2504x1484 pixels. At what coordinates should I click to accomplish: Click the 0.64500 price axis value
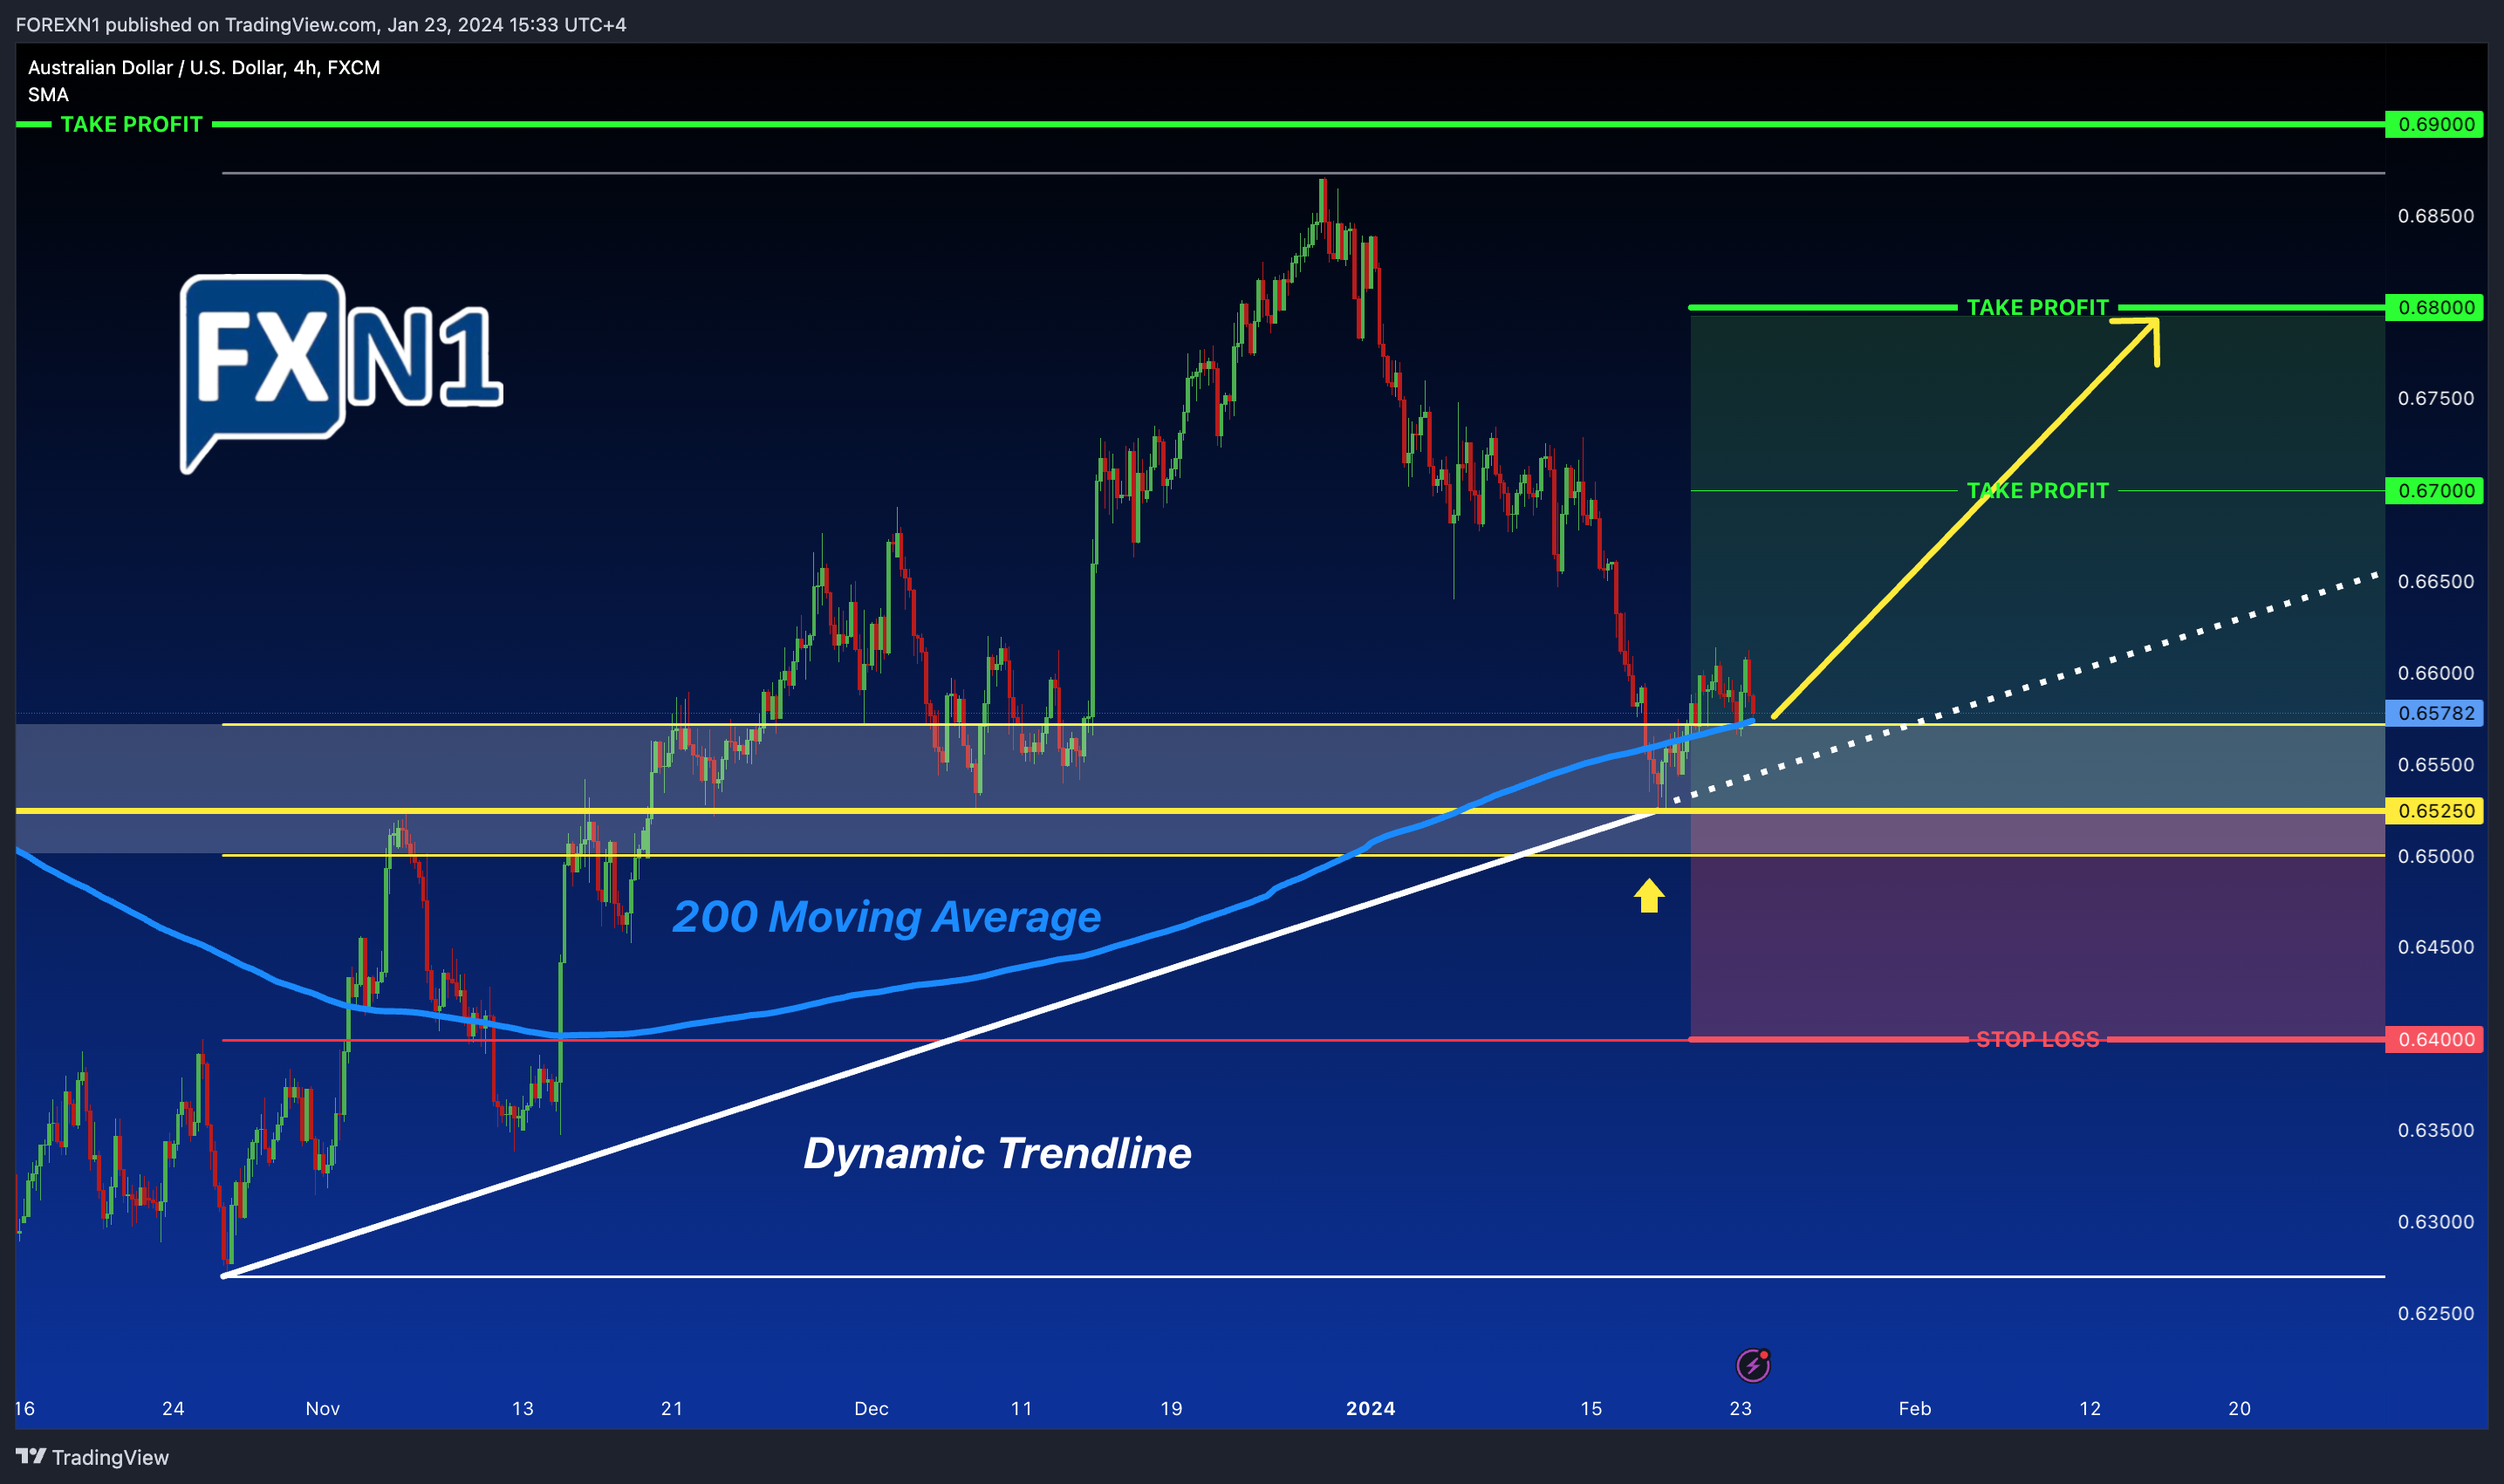click(x=2436, y=947)
